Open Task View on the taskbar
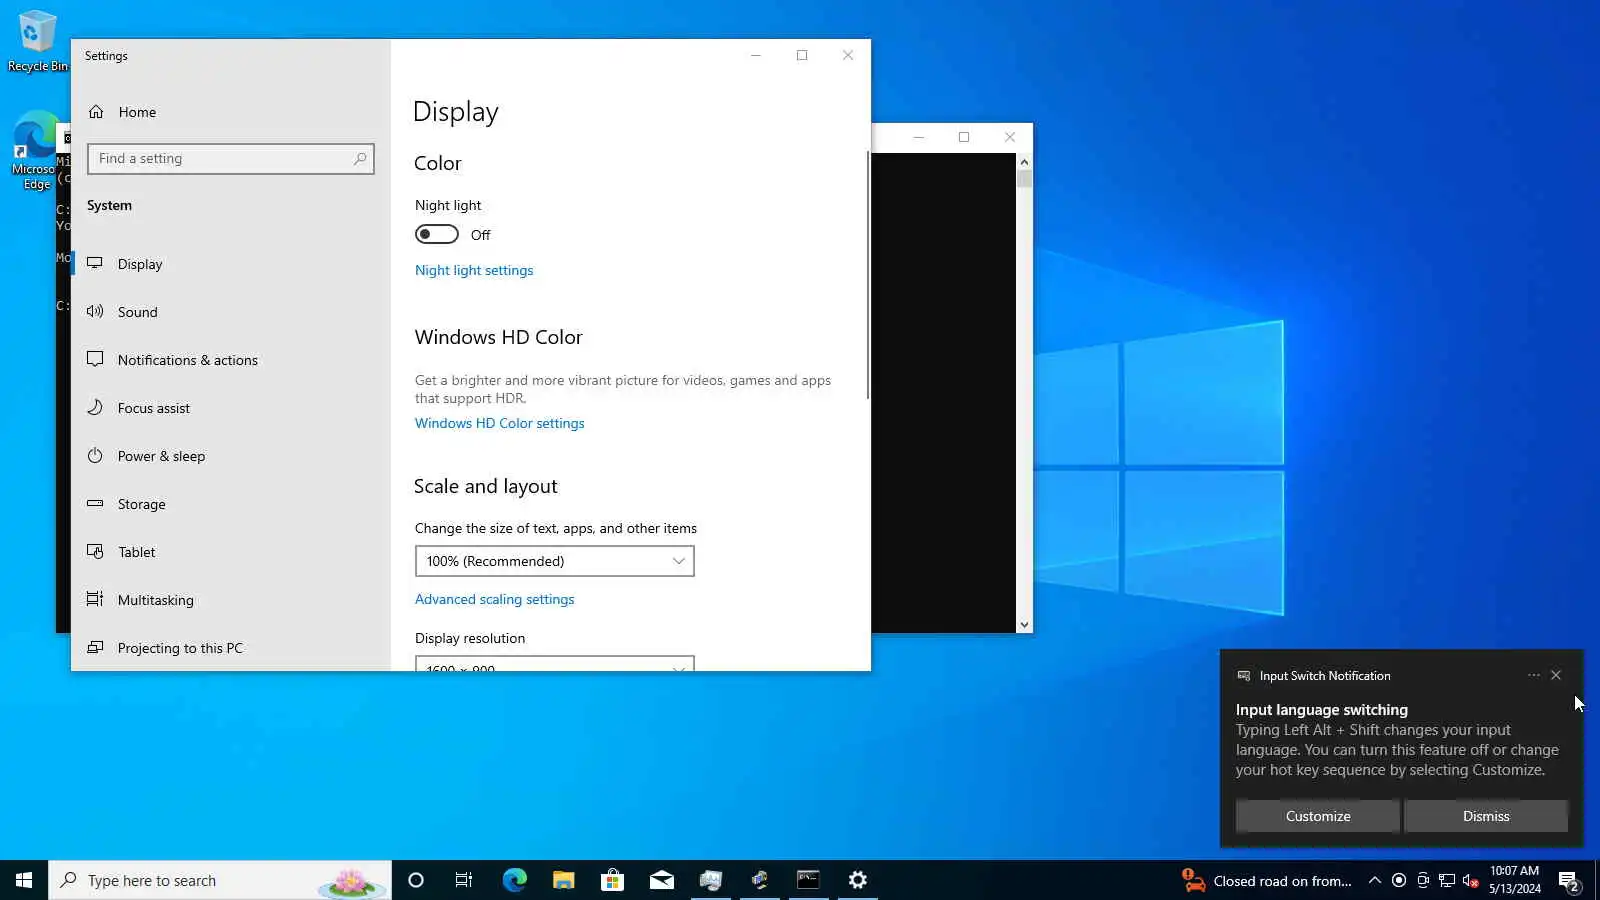 coord(464,880)
